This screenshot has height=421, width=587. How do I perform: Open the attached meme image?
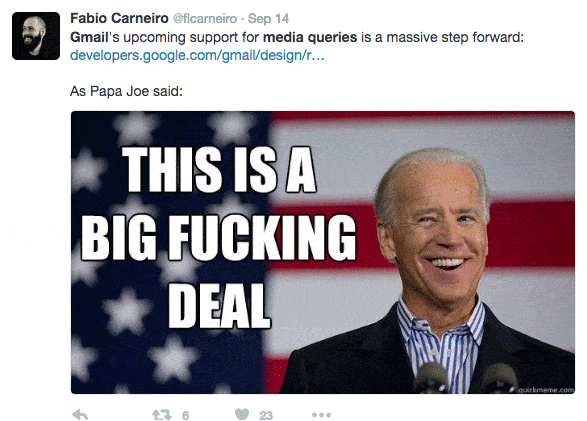click(x=323, y=252)
